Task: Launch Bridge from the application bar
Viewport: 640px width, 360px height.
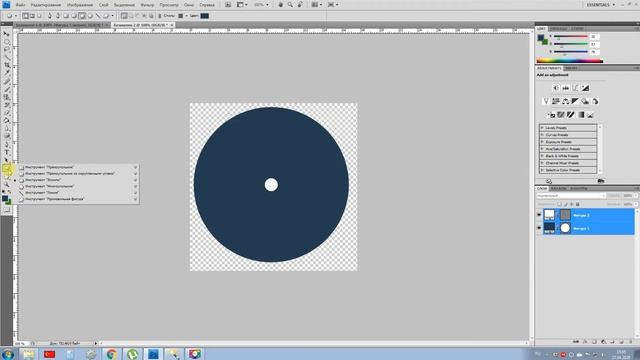Action: pos(228,5)
